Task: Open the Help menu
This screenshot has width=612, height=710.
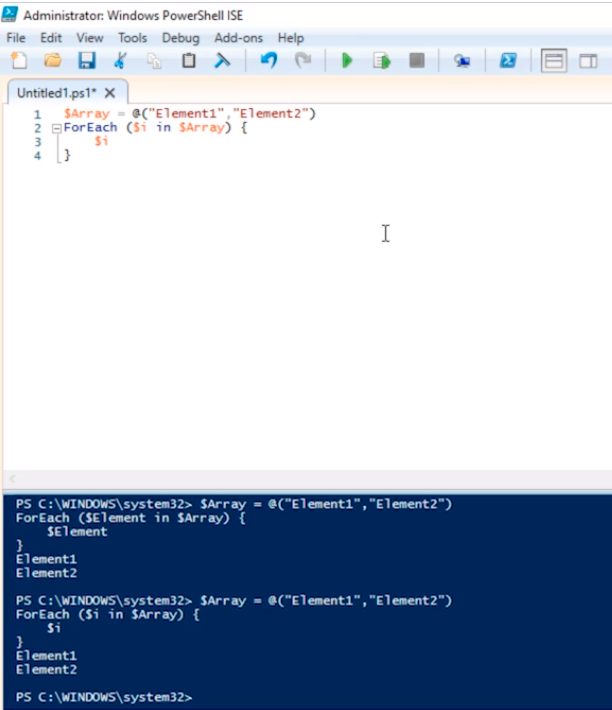Action: 291,38
